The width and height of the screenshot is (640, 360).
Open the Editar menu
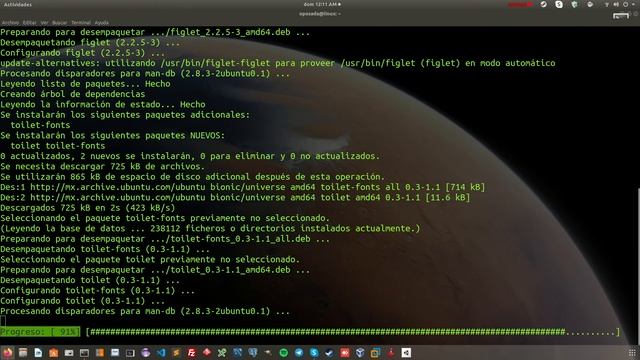(29, 23)
